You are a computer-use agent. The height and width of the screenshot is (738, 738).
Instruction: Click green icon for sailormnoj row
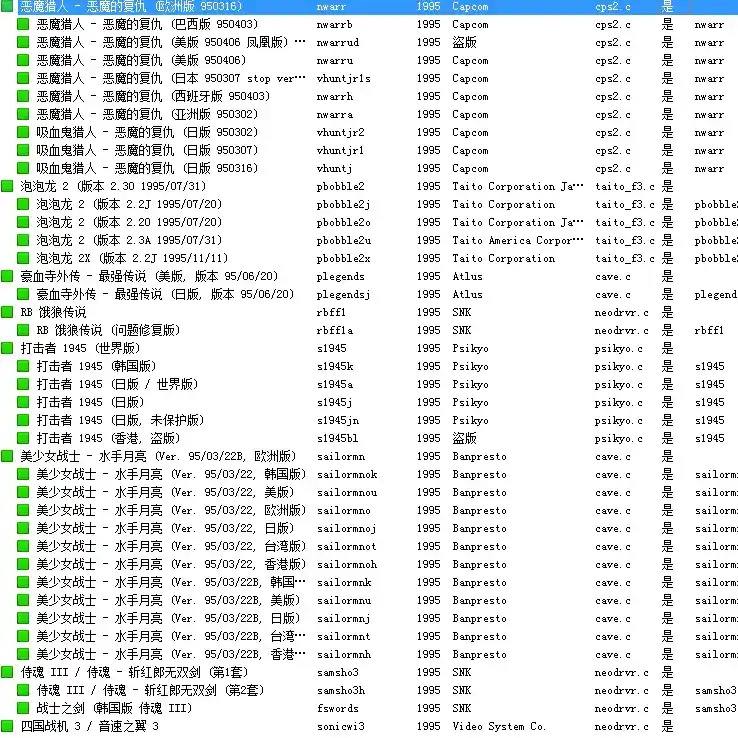pos(23,528)
